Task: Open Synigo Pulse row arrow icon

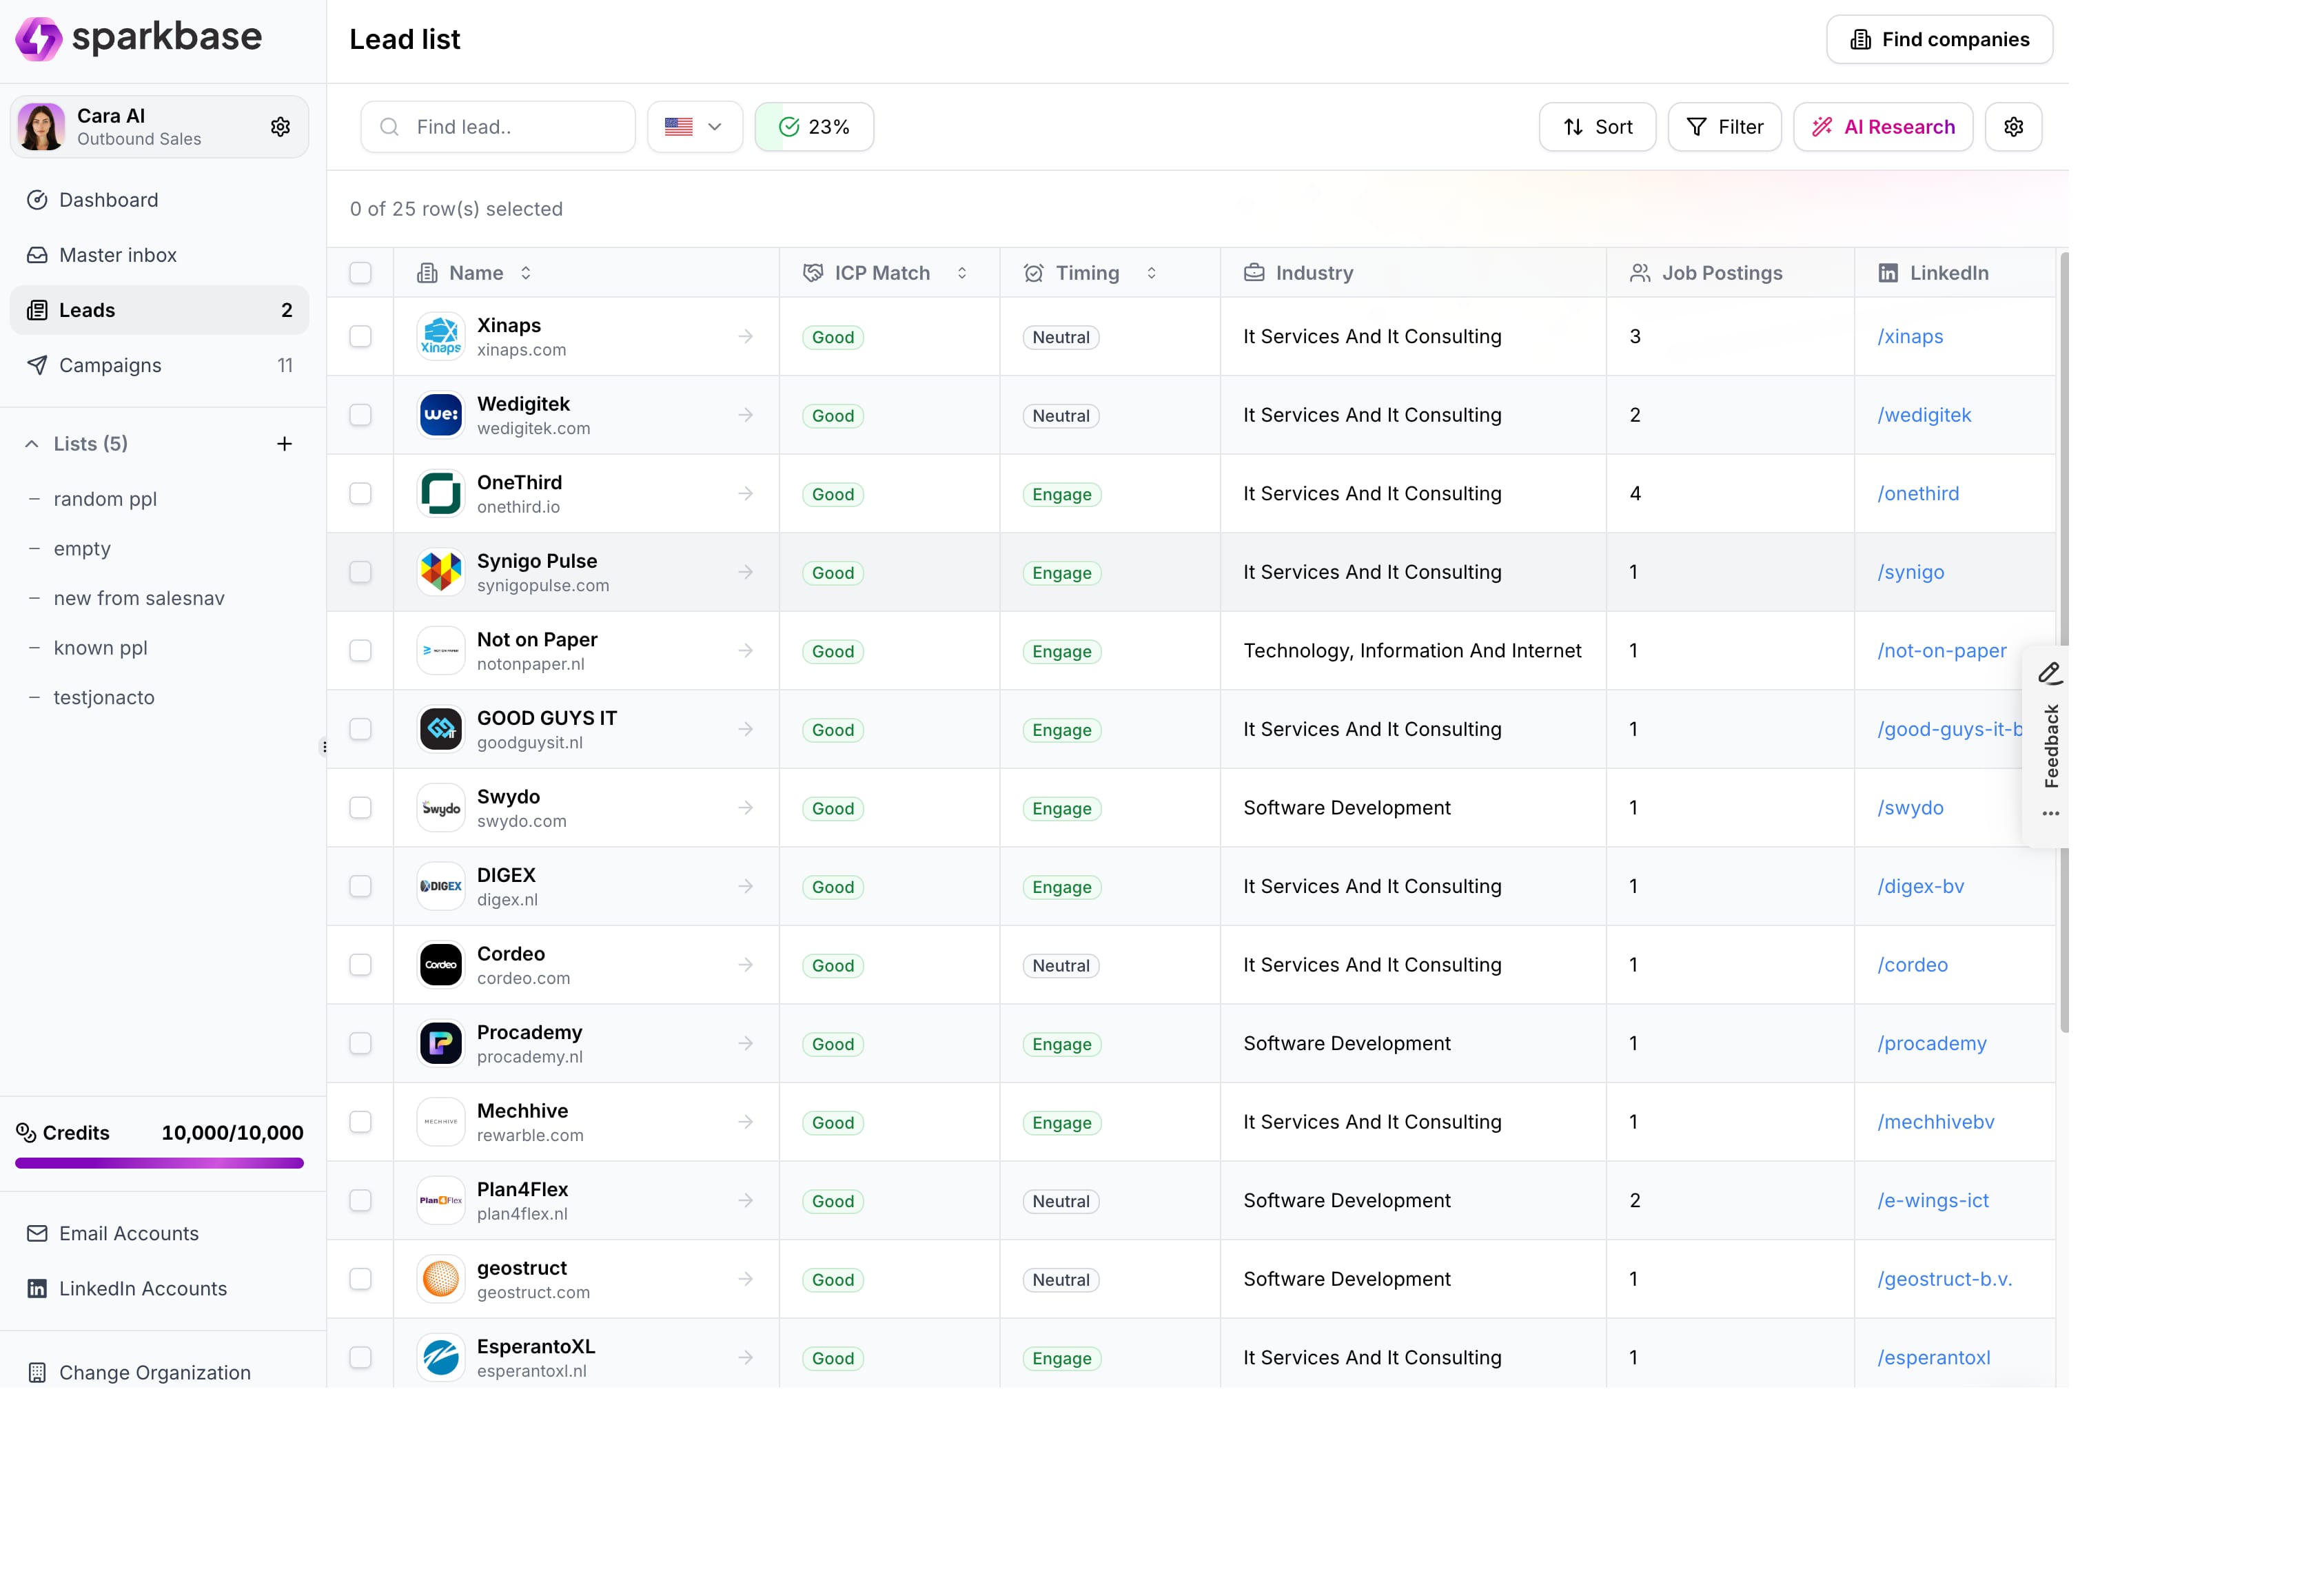Action: pyautogui.click(x=746, y=572)
